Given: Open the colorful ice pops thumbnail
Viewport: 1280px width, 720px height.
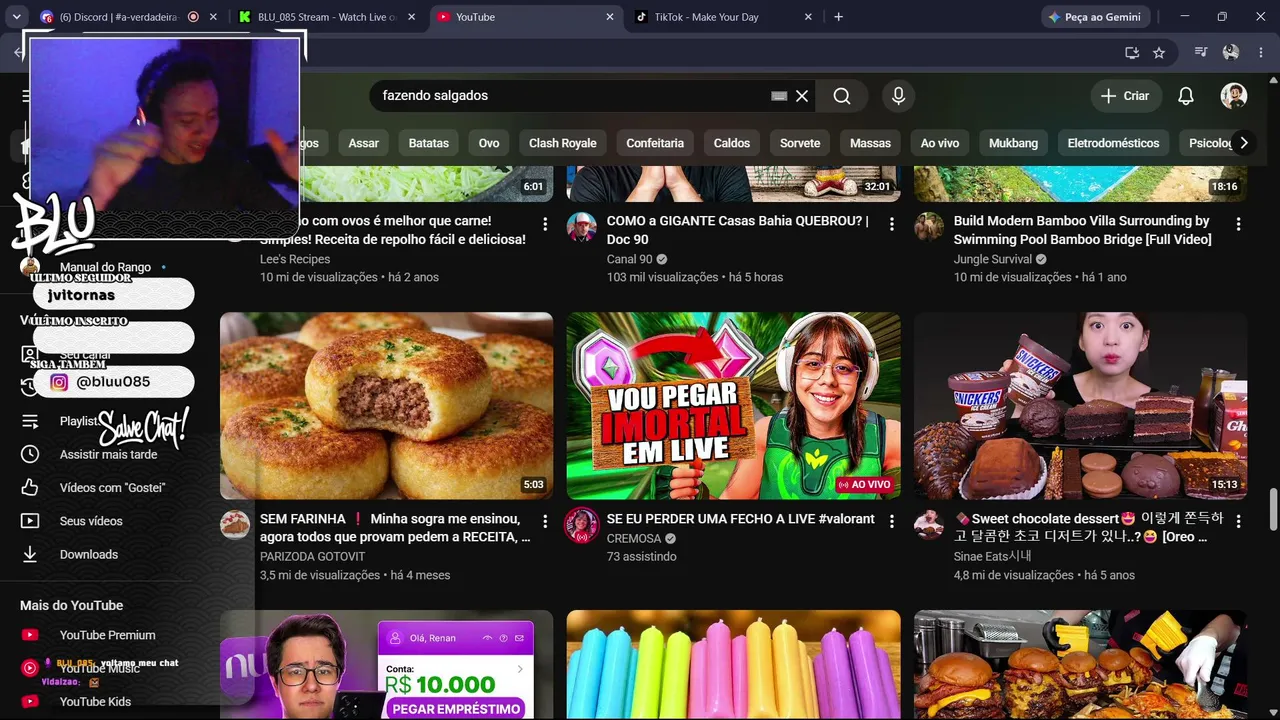Looking at the screenshot, I should coord(734,665).
